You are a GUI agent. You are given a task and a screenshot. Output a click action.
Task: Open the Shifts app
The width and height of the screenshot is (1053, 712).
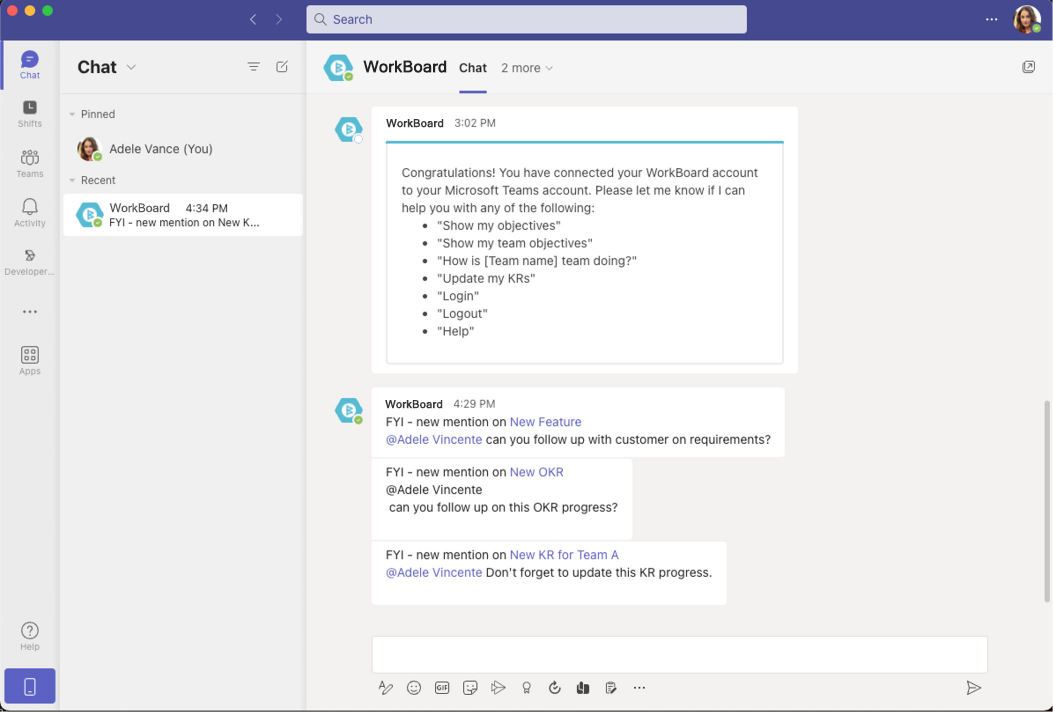coord(30,114)
